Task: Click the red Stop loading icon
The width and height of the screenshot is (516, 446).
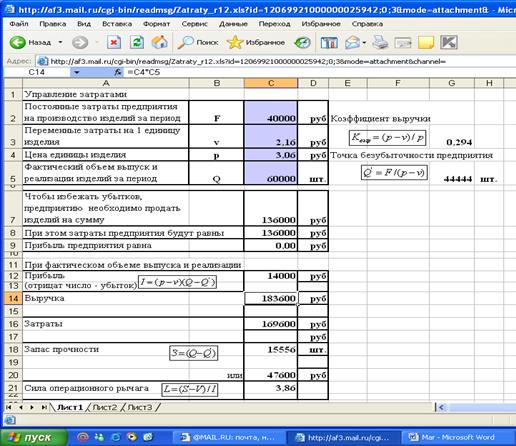Action: [x=114, y=42]
